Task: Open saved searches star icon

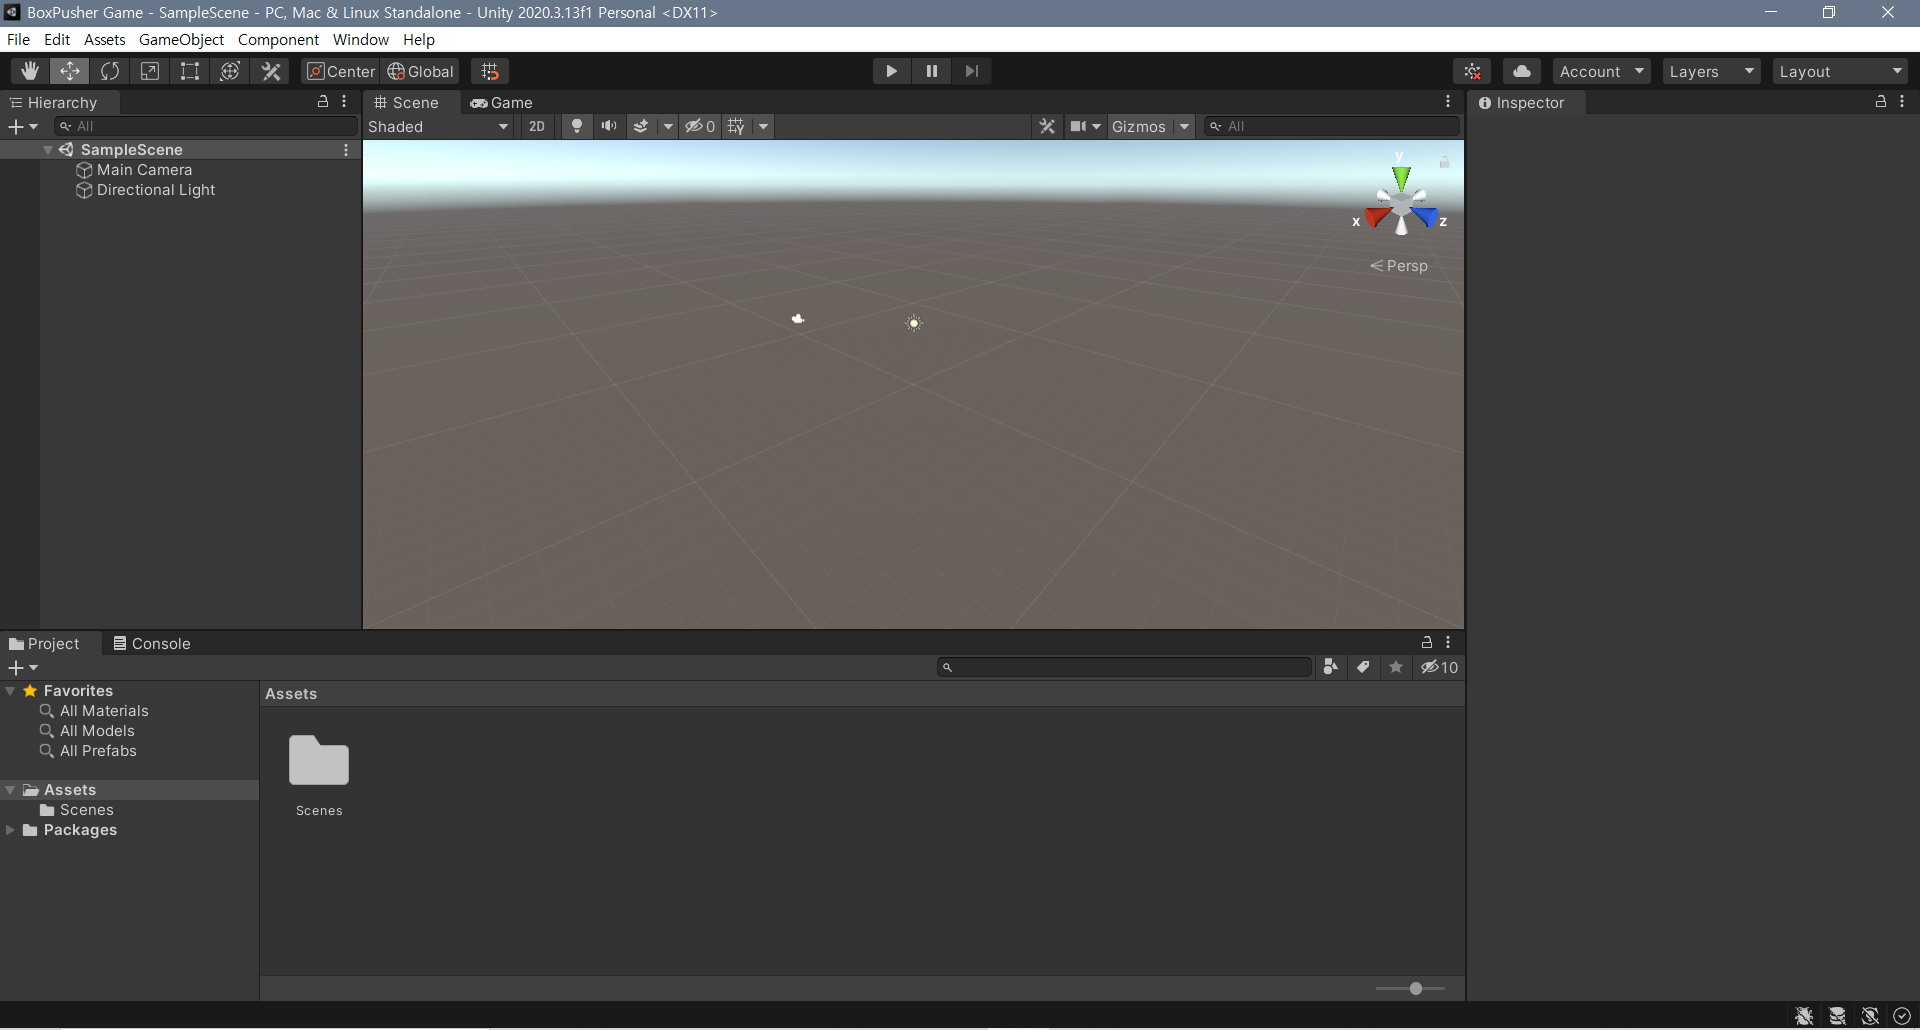Action: pos(1396,667)
